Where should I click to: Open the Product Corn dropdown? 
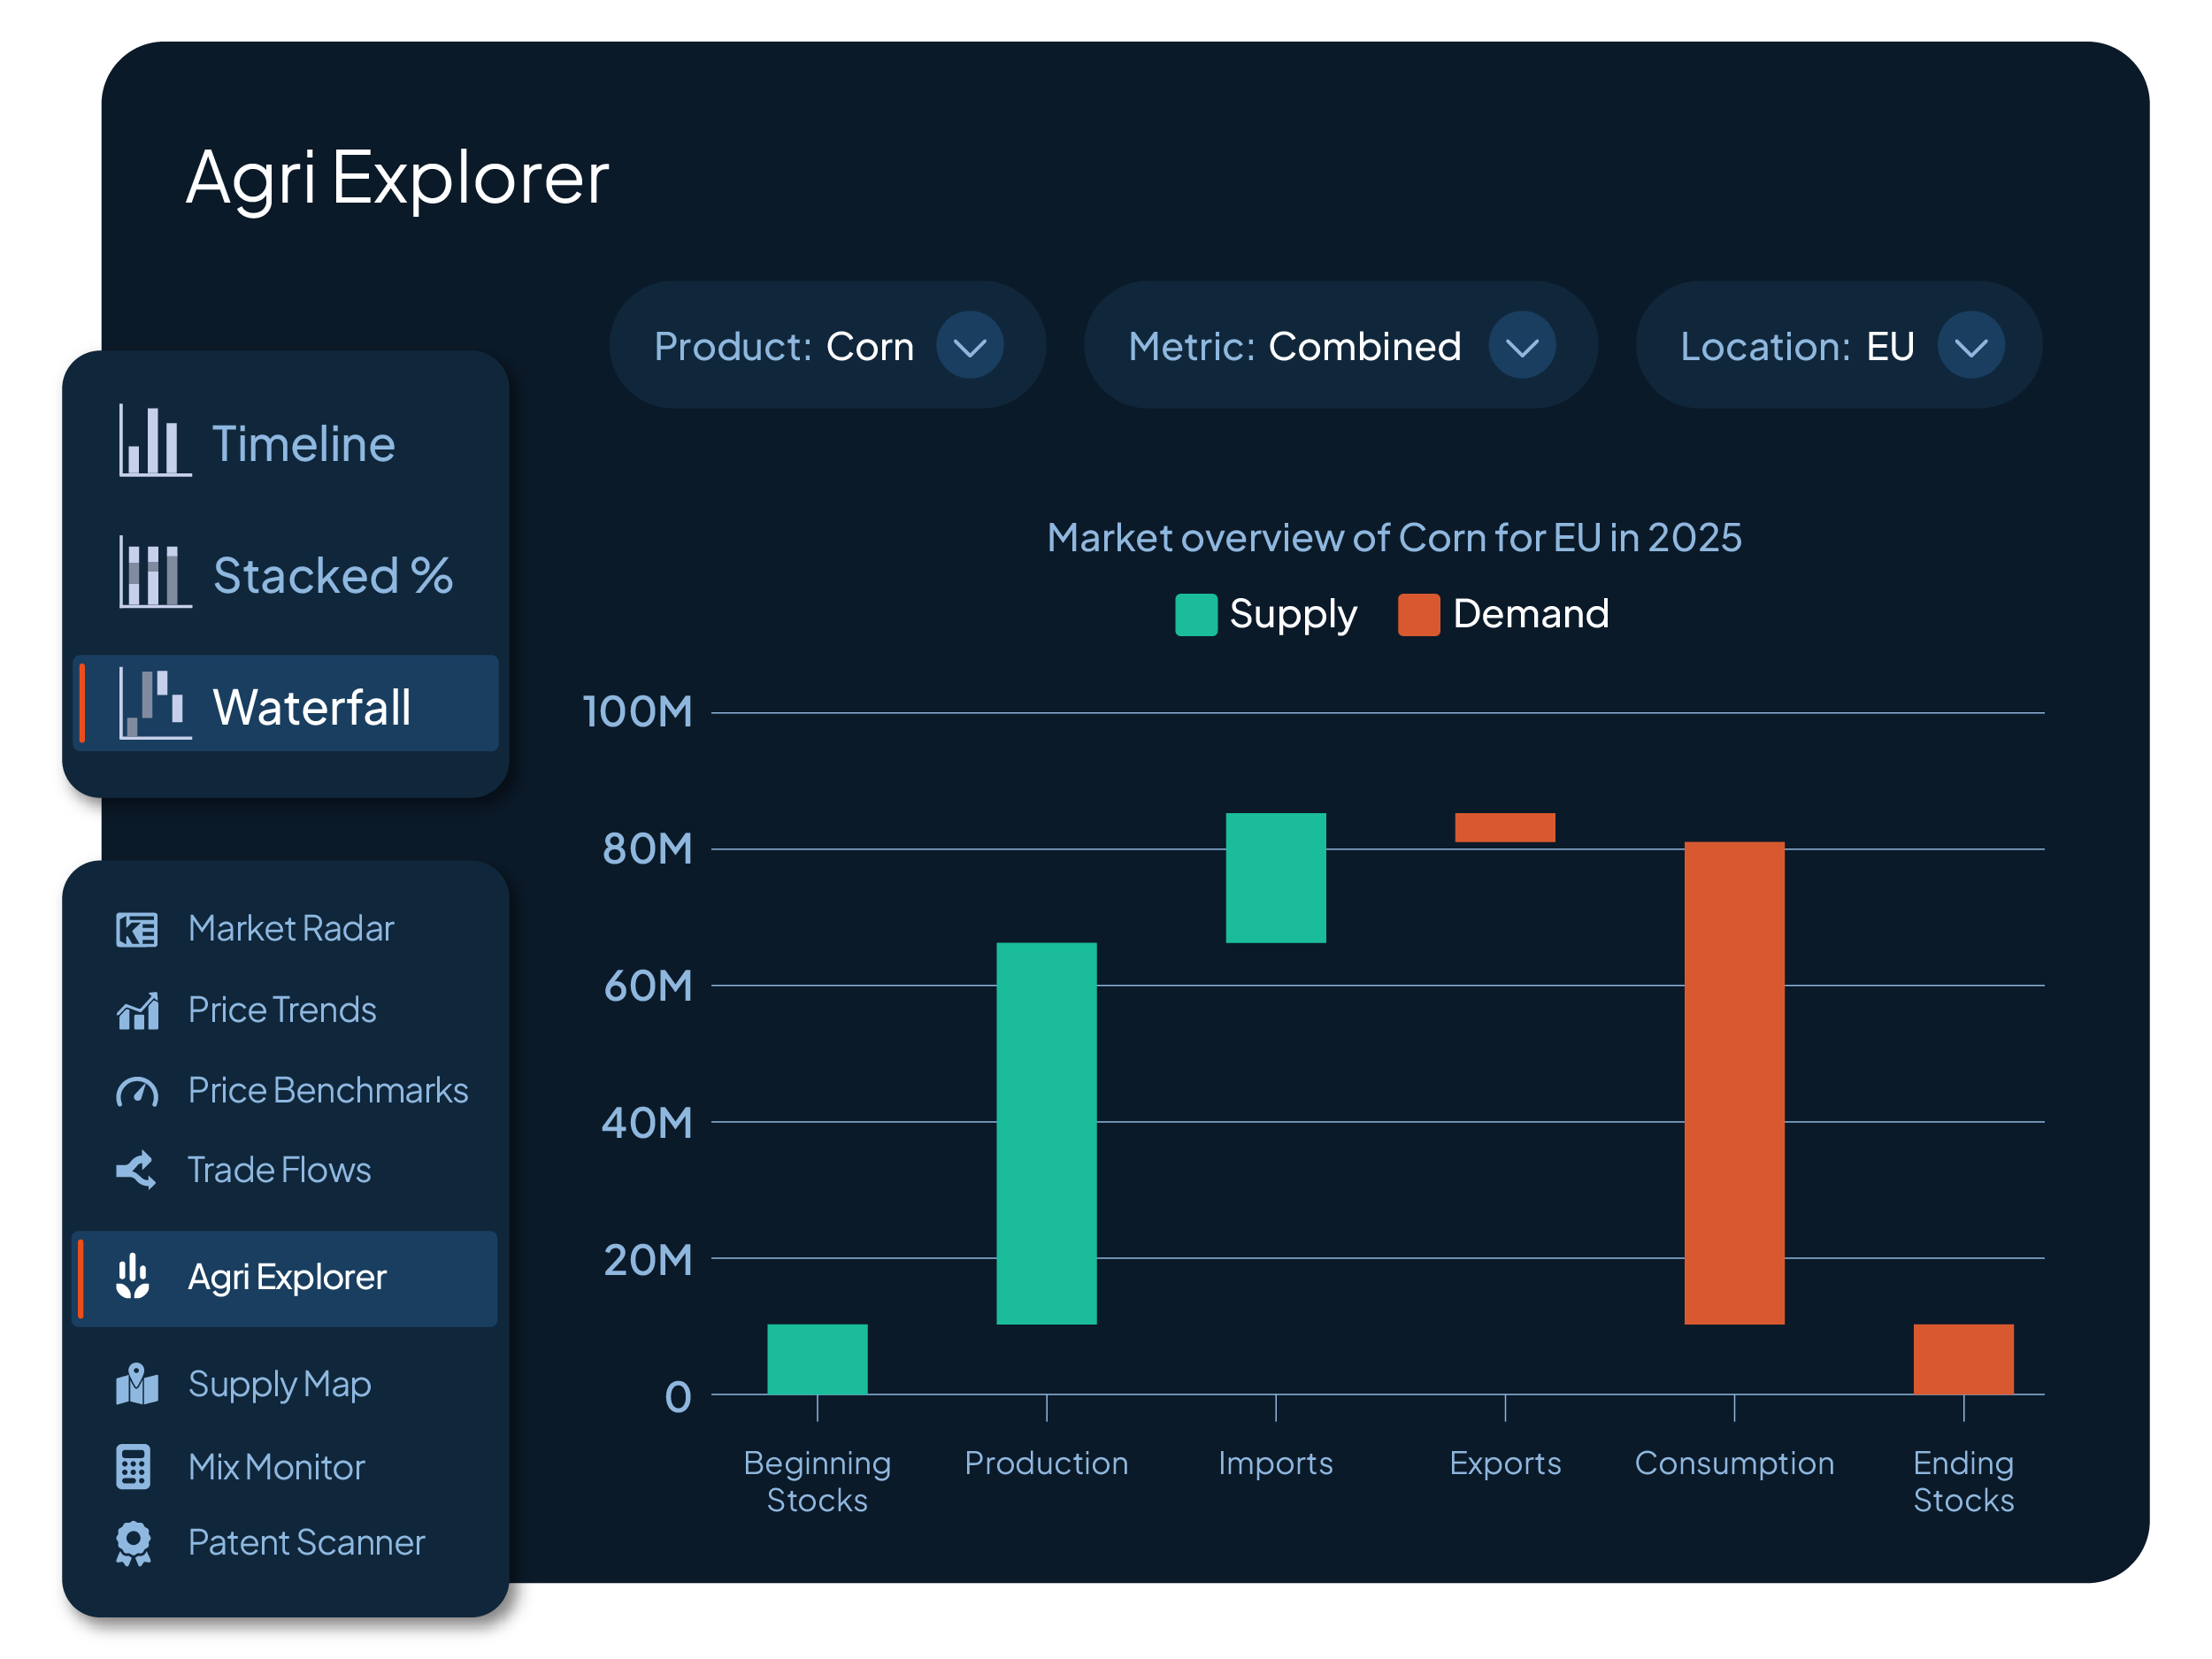click(x=969, y=346)
